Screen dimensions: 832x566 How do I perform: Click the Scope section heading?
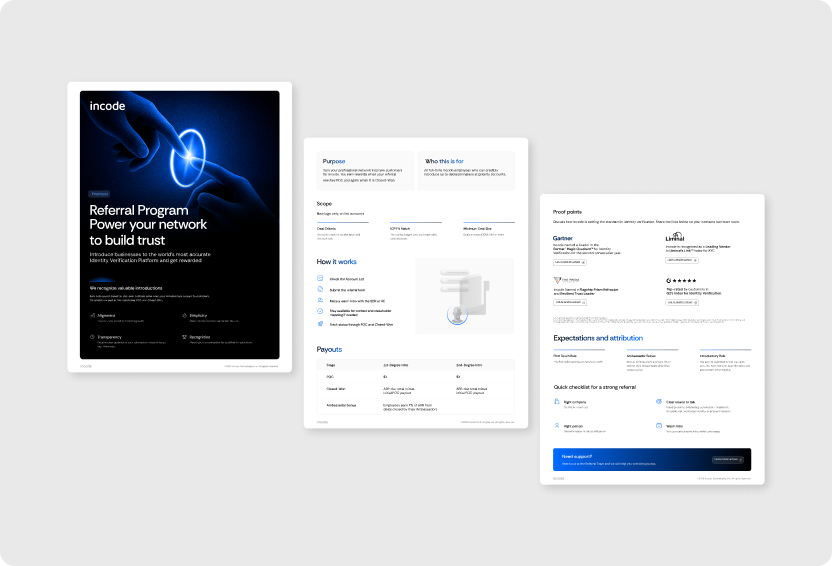[x=324, y=204]
